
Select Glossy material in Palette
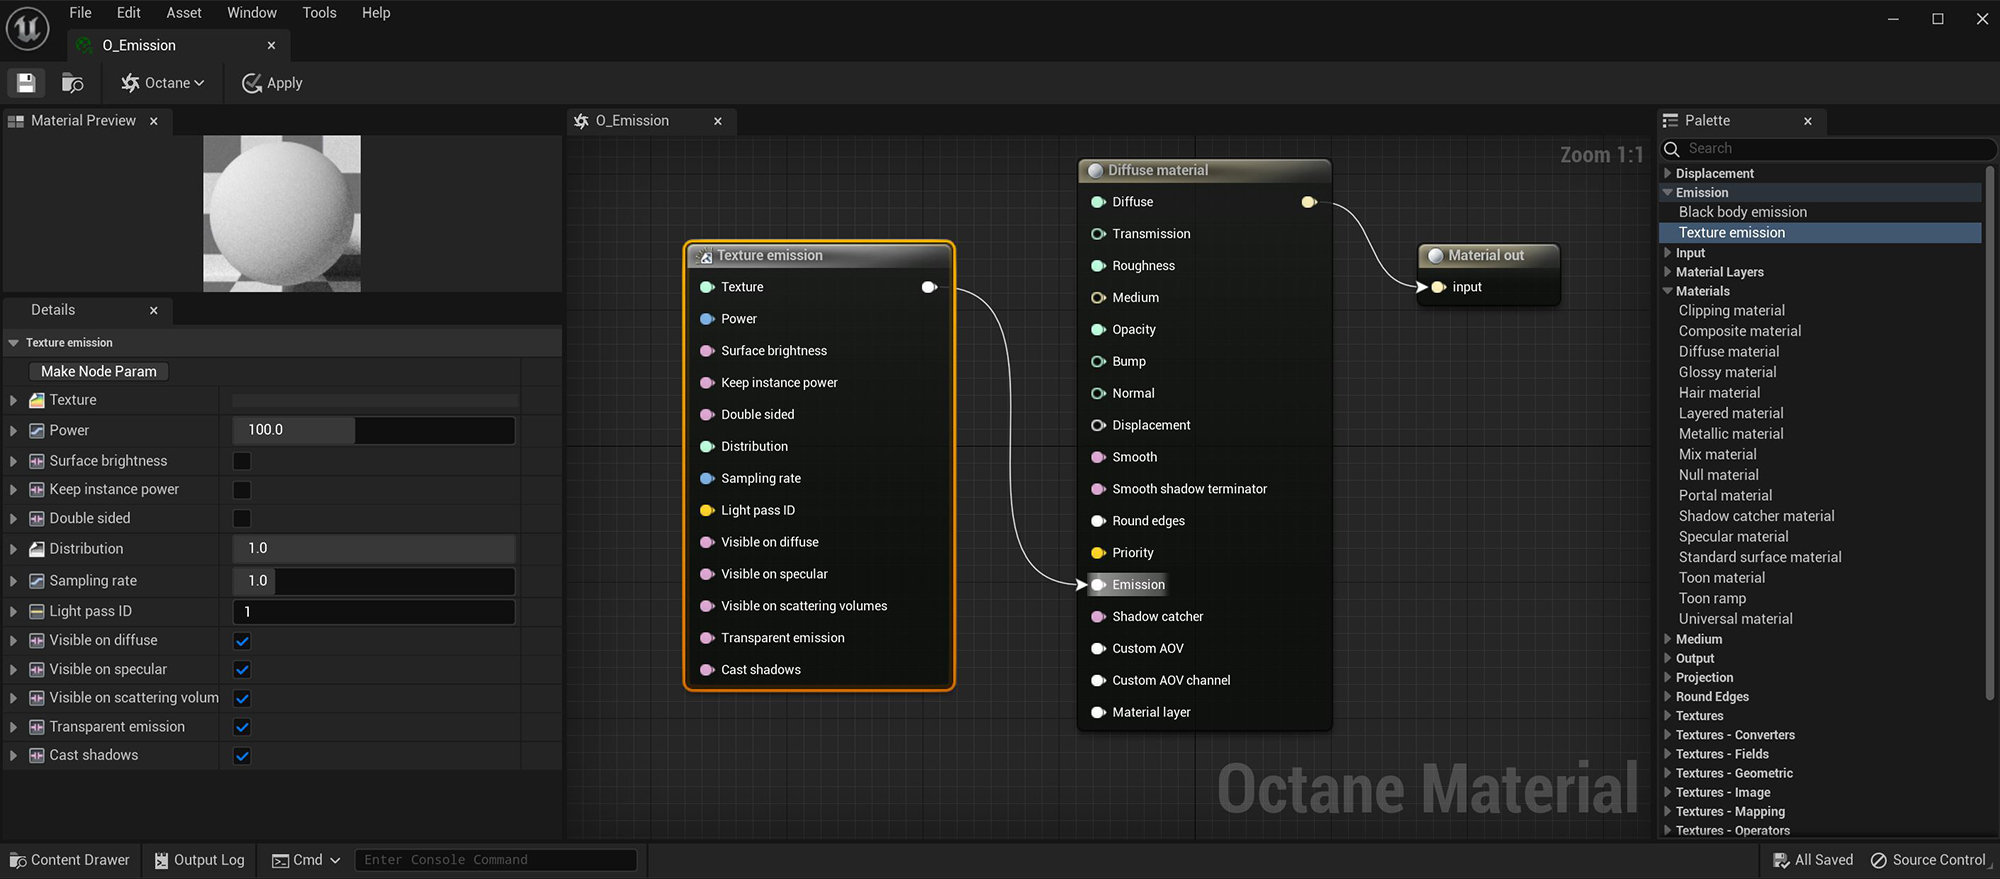click(1727, 372)
